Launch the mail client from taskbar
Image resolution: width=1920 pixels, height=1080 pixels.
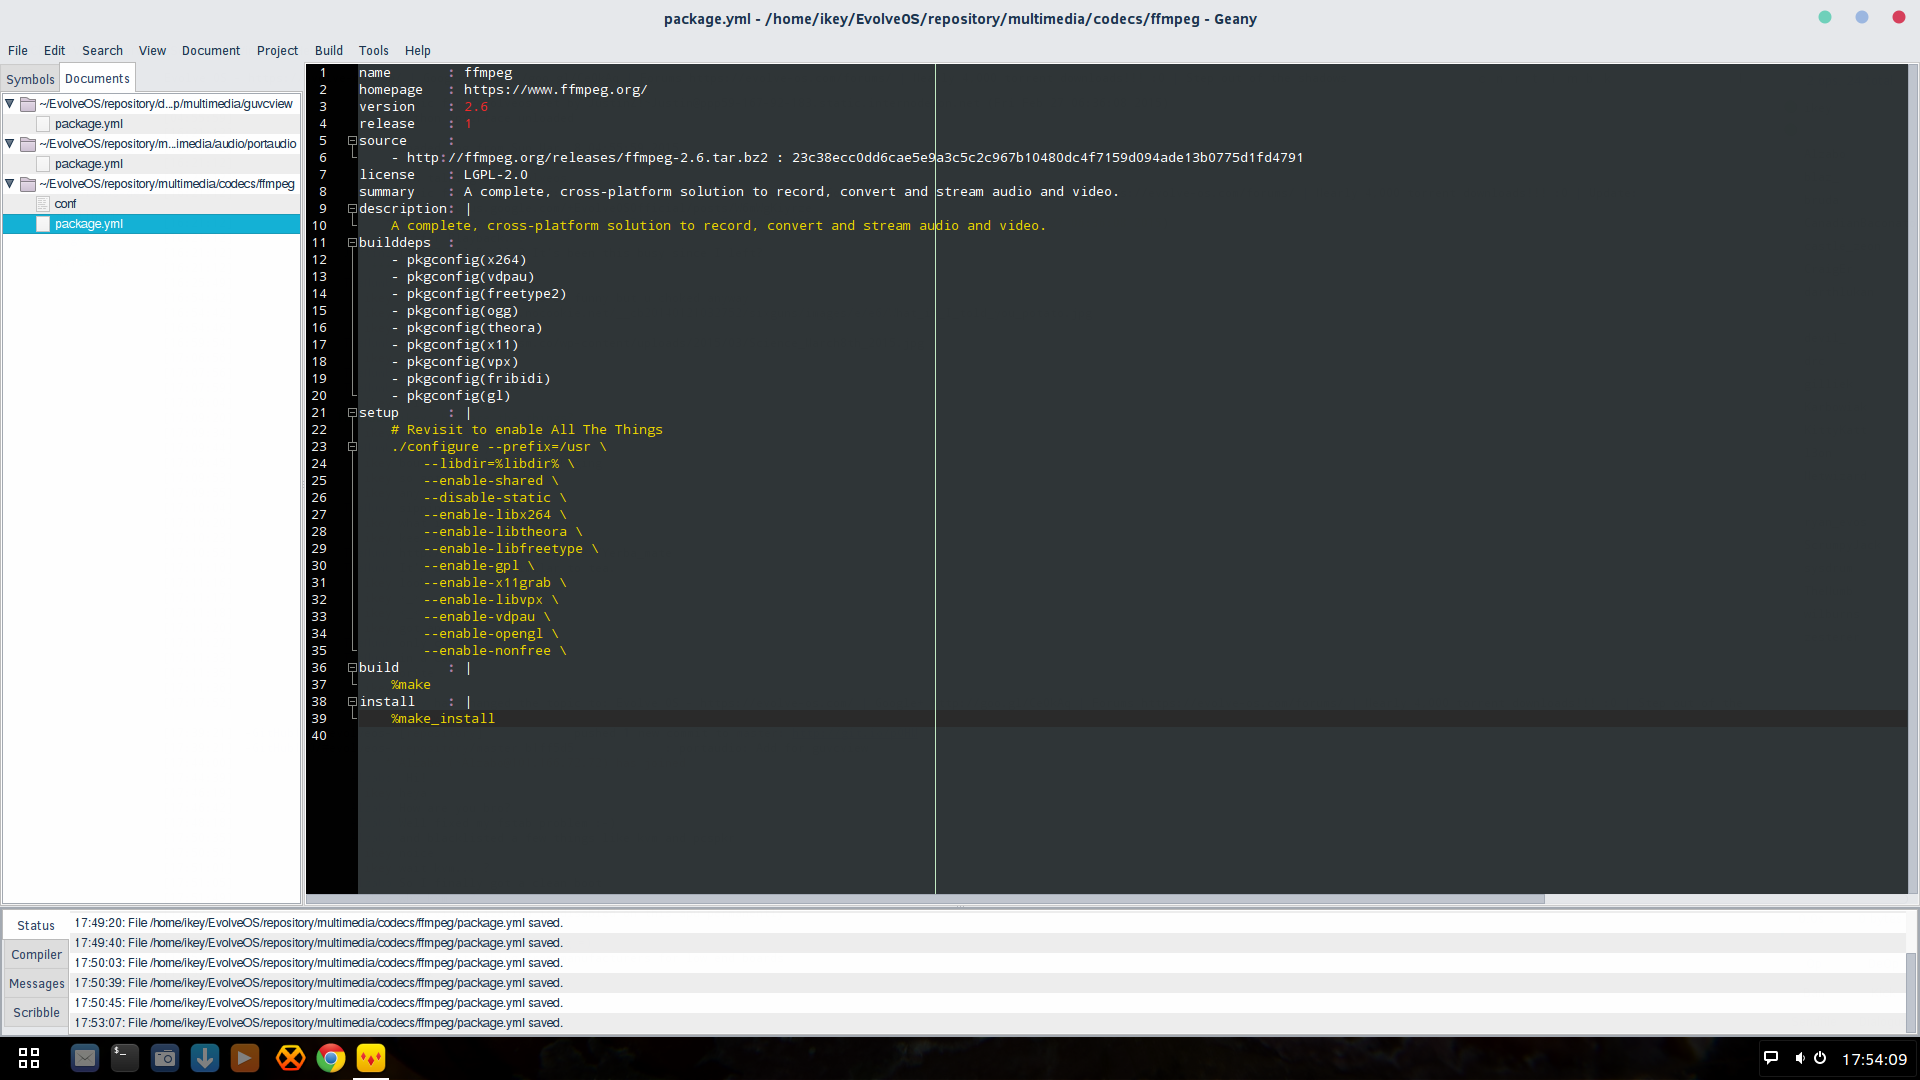pyautogui.click(x=85, y=1058)
